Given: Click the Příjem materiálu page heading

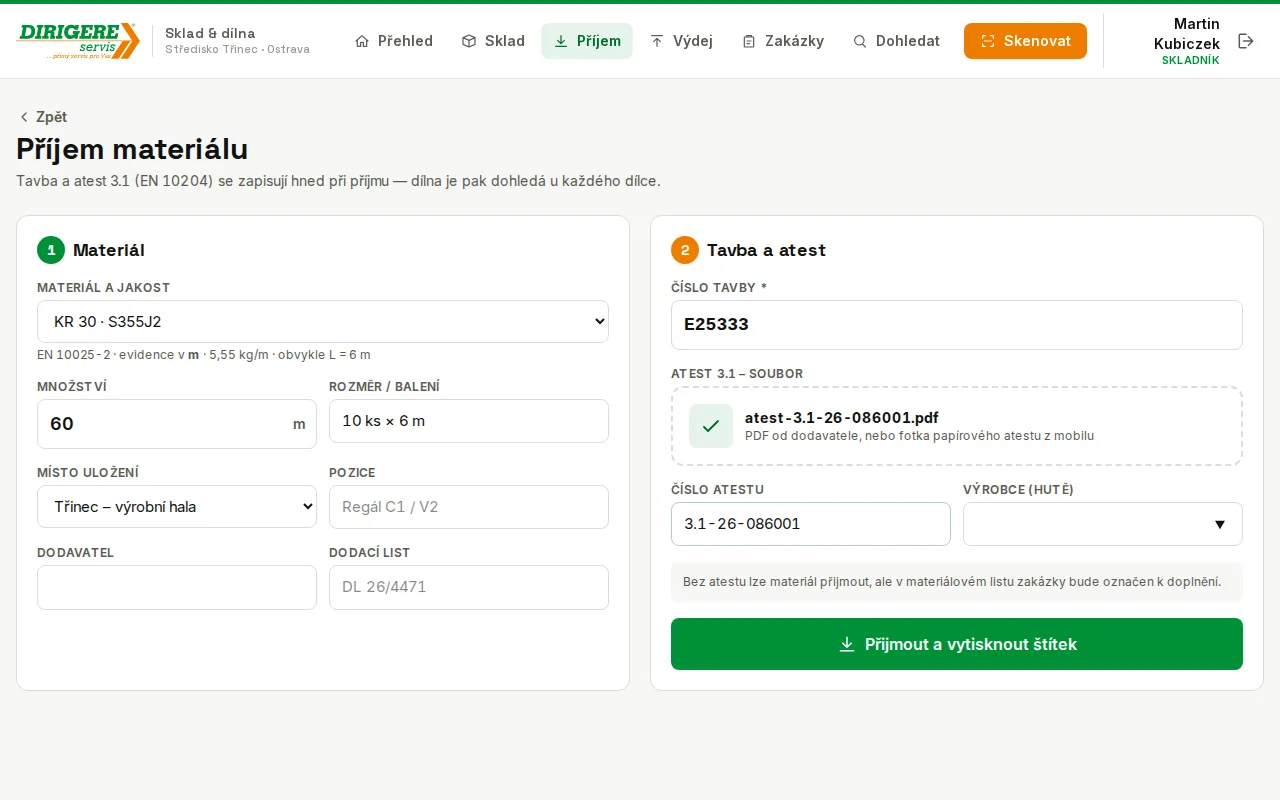Looking at the screenshot, I should tap(132, 149).
